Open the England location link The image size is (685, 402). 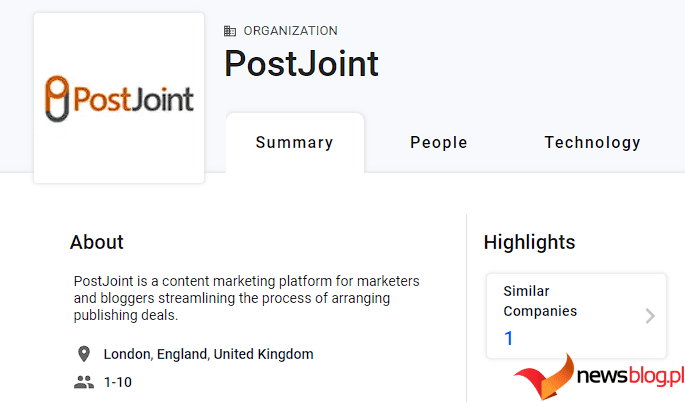[180, 354]
